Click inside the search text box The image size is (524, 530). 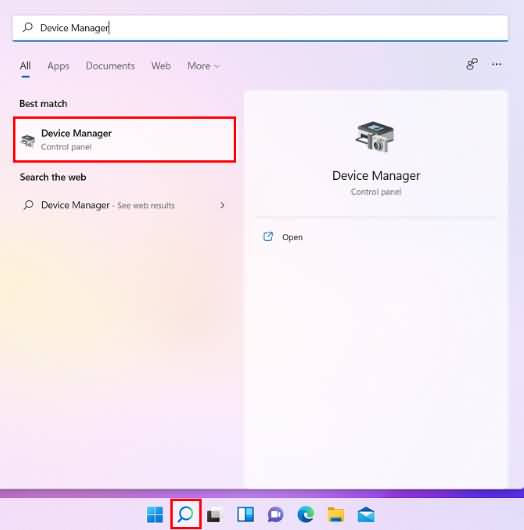pos(260,28)
